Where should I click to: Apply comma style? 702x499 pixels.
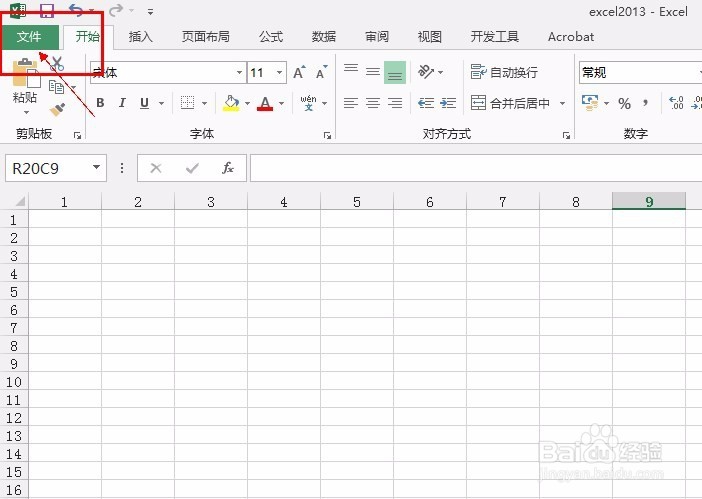[646, 103]
